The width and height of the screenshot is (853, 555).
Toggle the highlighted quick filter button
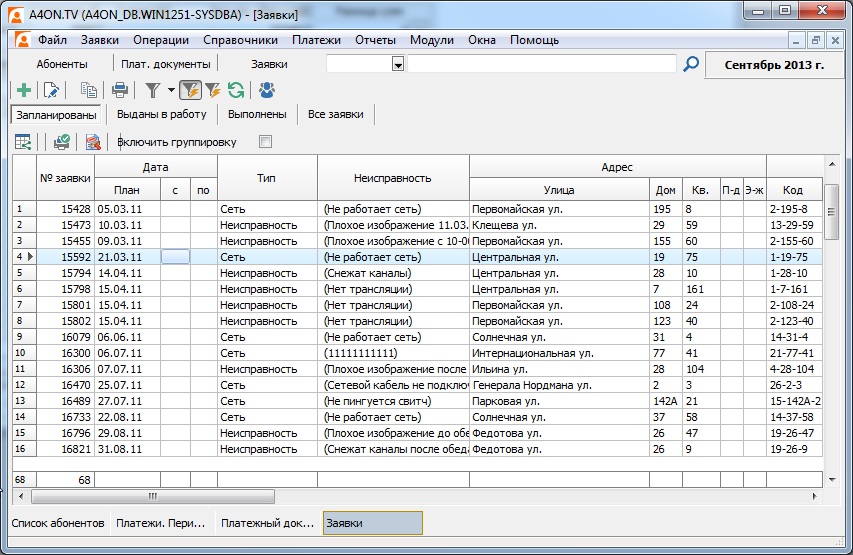click(x=190, y=90)
